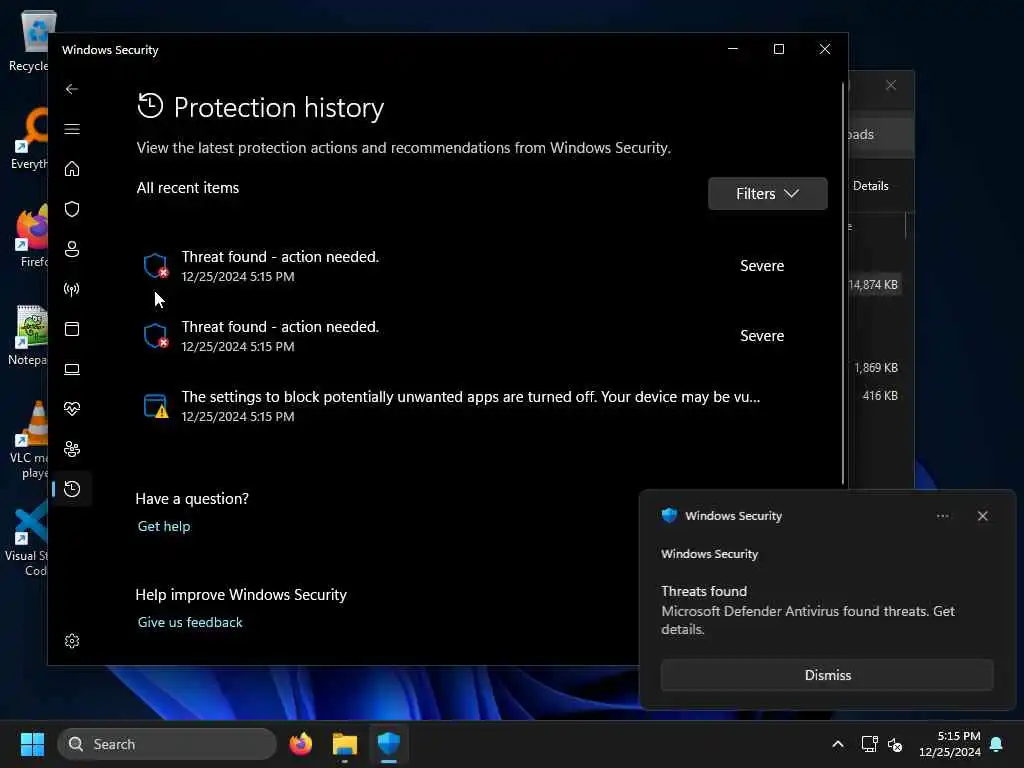Click the Visual Studio Code desktop shortcut
The width and height of the screenshot is (1024, 768).
[x=26, y=537]
